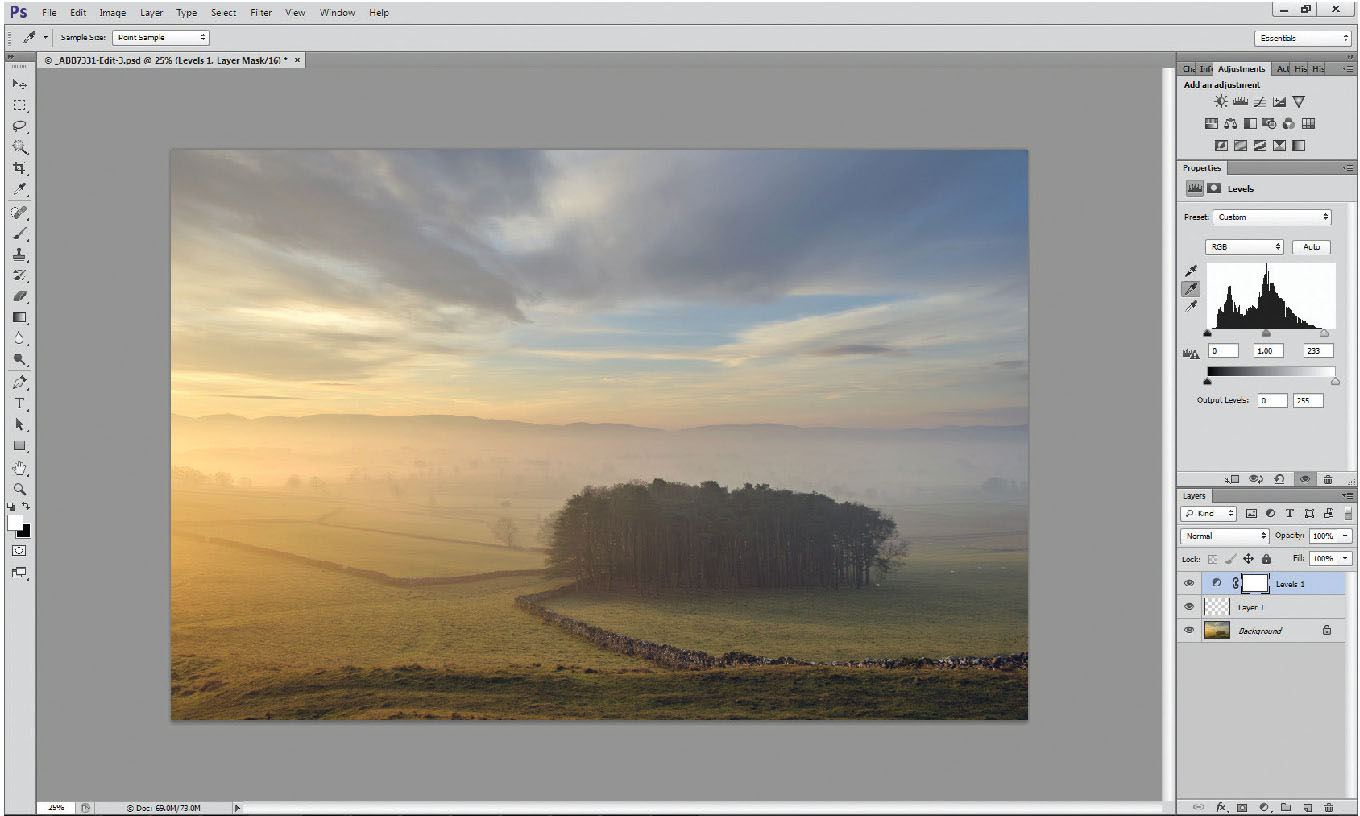Open the Filter menu
The width and height of the screenshot is (1360, 816).
261,13
